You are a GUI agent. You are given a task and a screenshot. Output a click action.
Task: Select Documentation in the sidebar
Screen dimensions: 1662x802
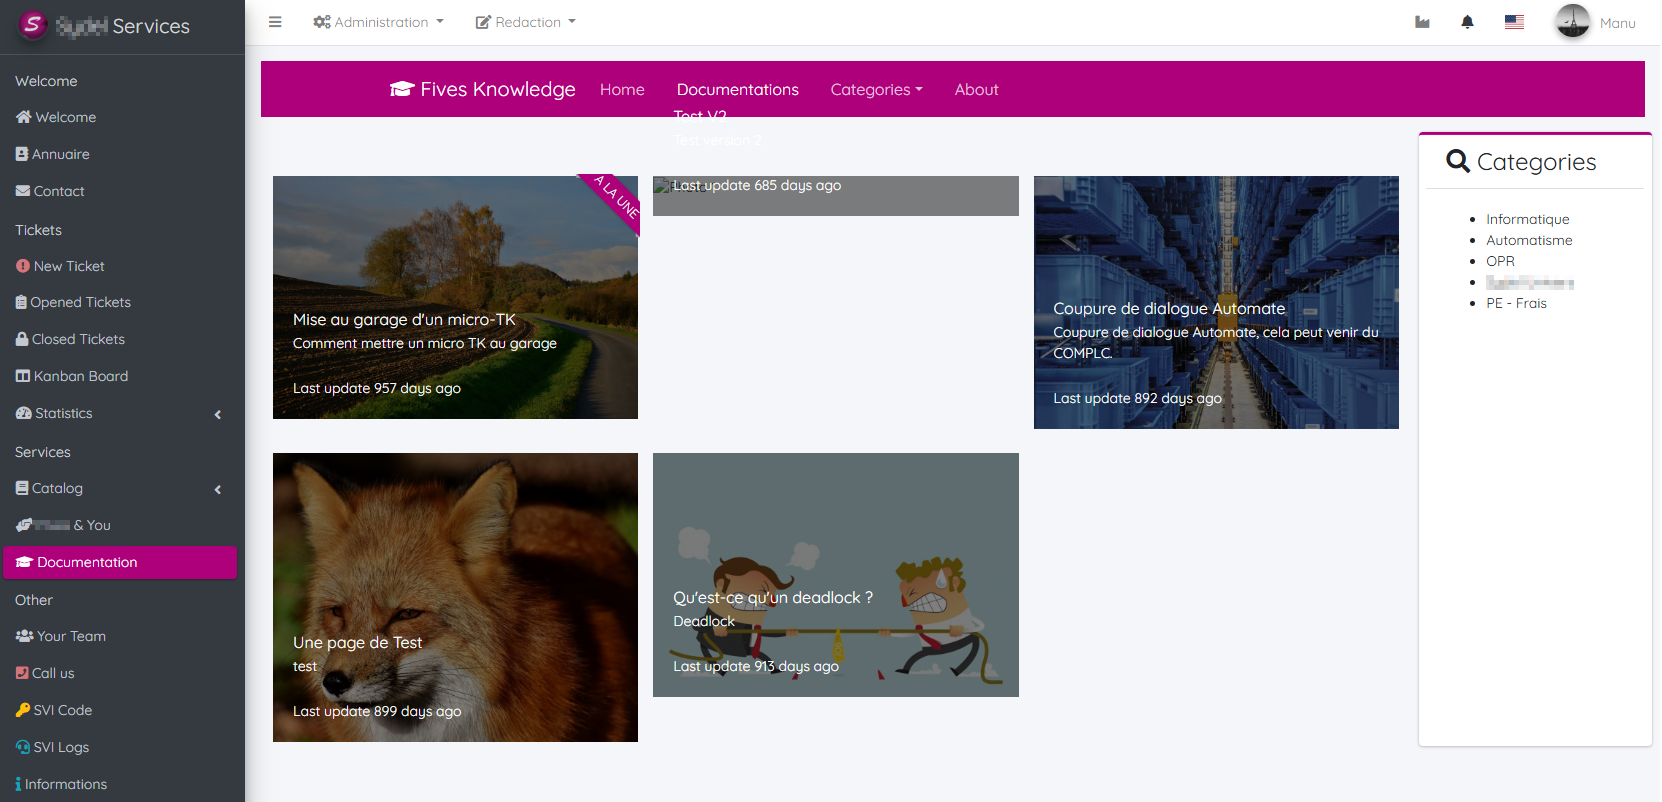120,562
